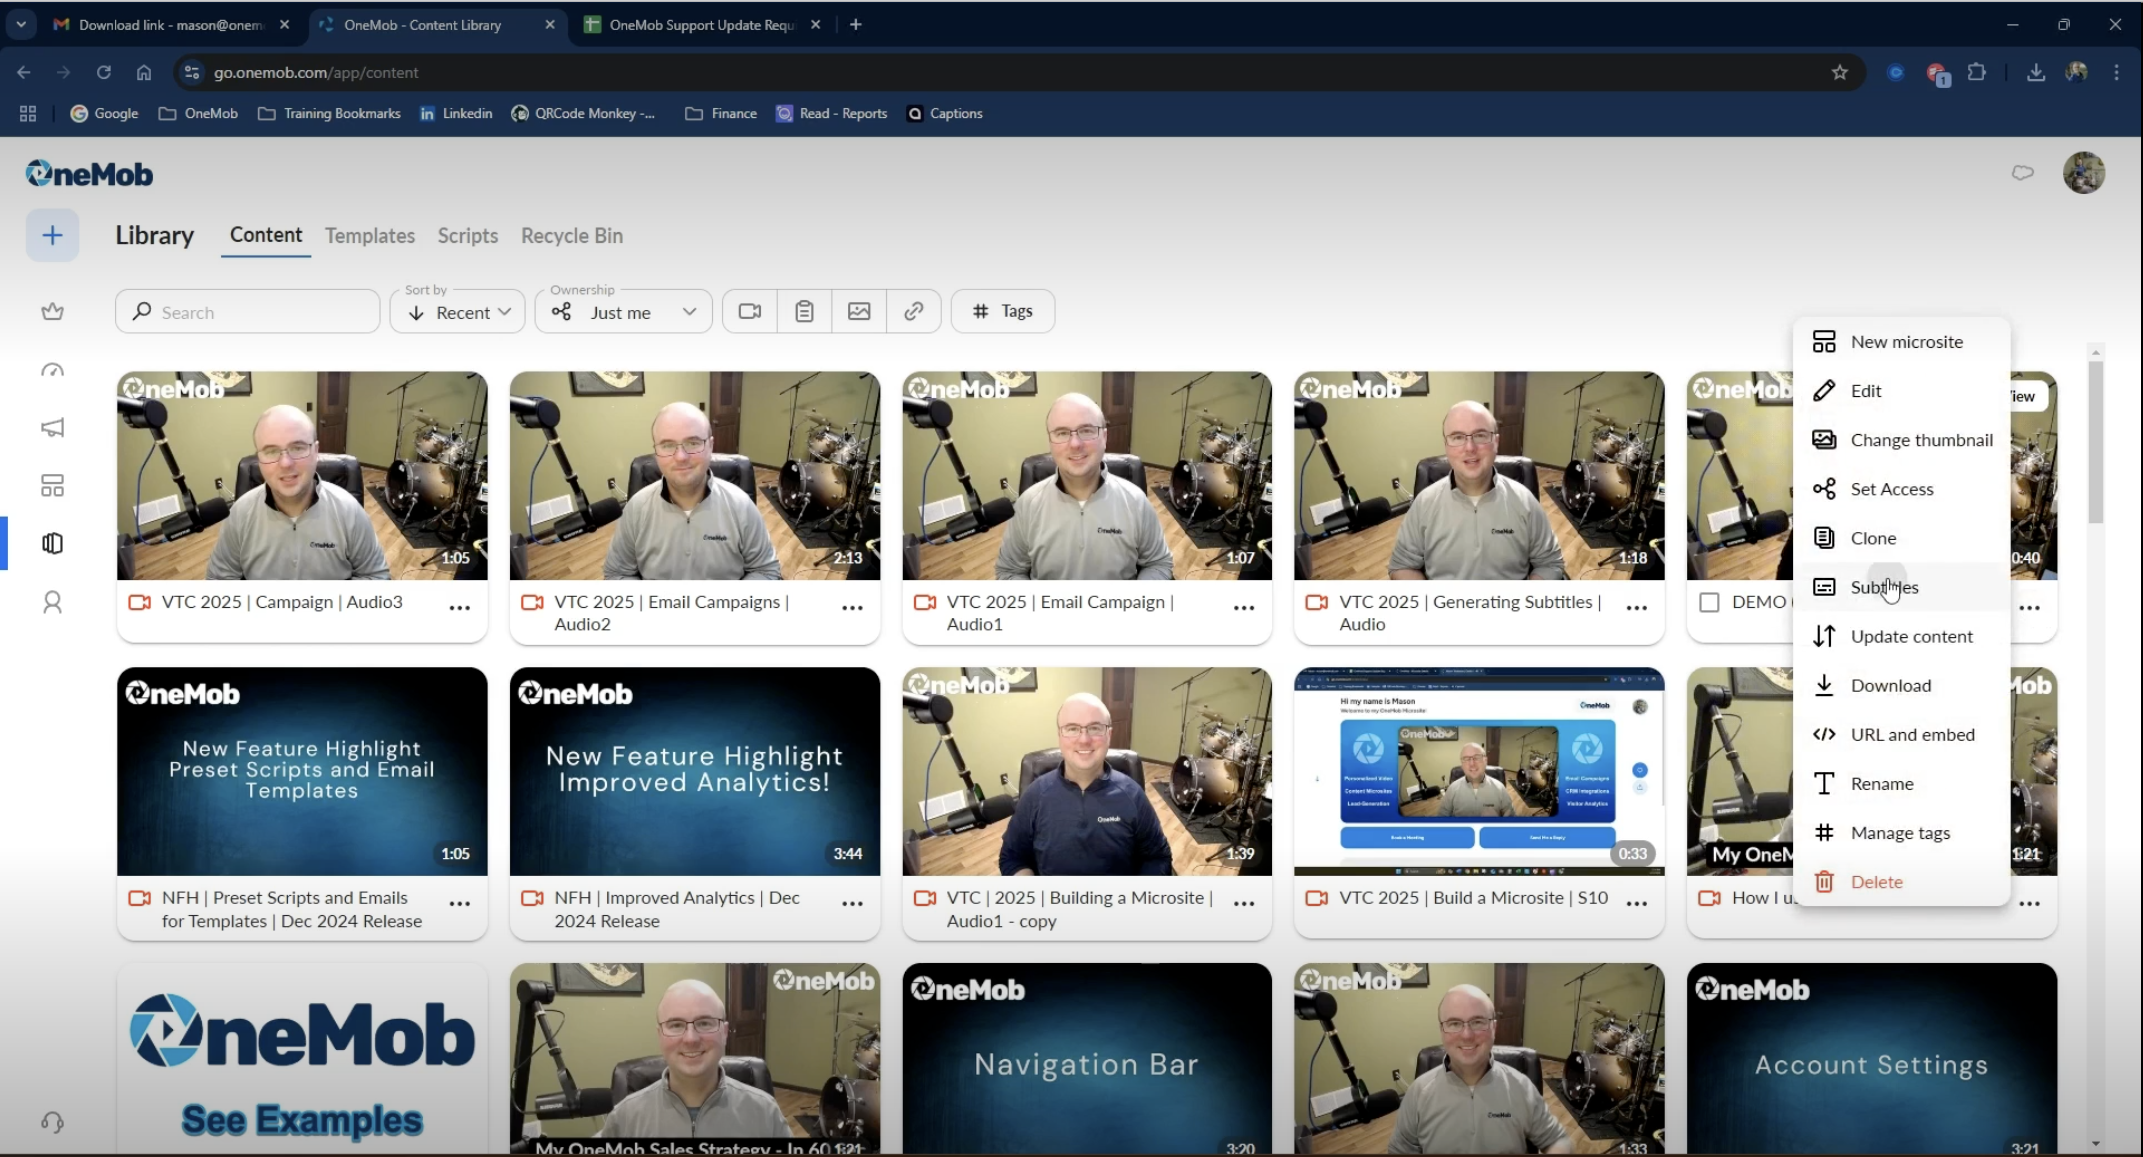Screen dimensions: 2143x1157
Task: Open the crown icon in left sidebar
Action: [52, 312]
